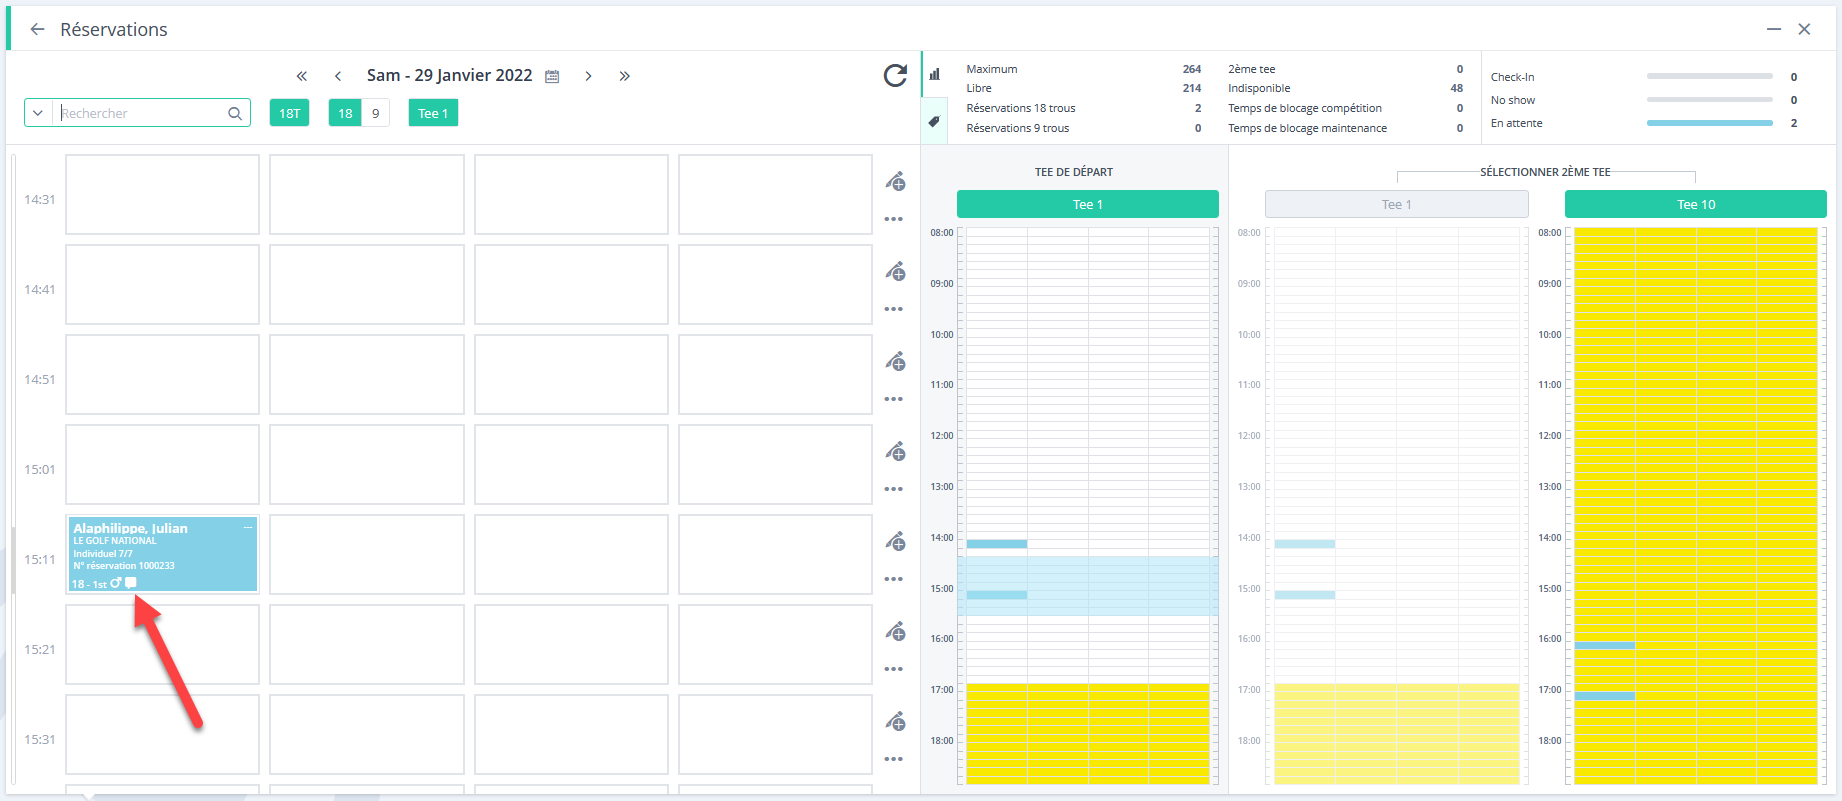Toggle the 18 holes filter
This screenshot has height=801, width=1842.
pyautogui.click(x=345, y=113)
